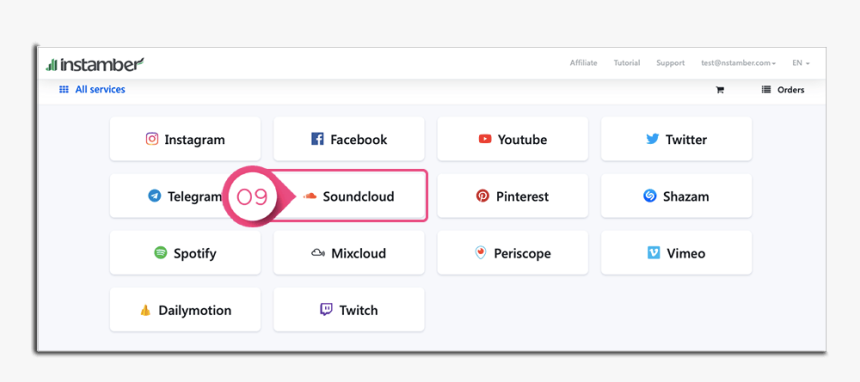Viewport: 860px width, 382px height.
Task: Choose the Twitter service card
Action: click(x=676, y=139)
